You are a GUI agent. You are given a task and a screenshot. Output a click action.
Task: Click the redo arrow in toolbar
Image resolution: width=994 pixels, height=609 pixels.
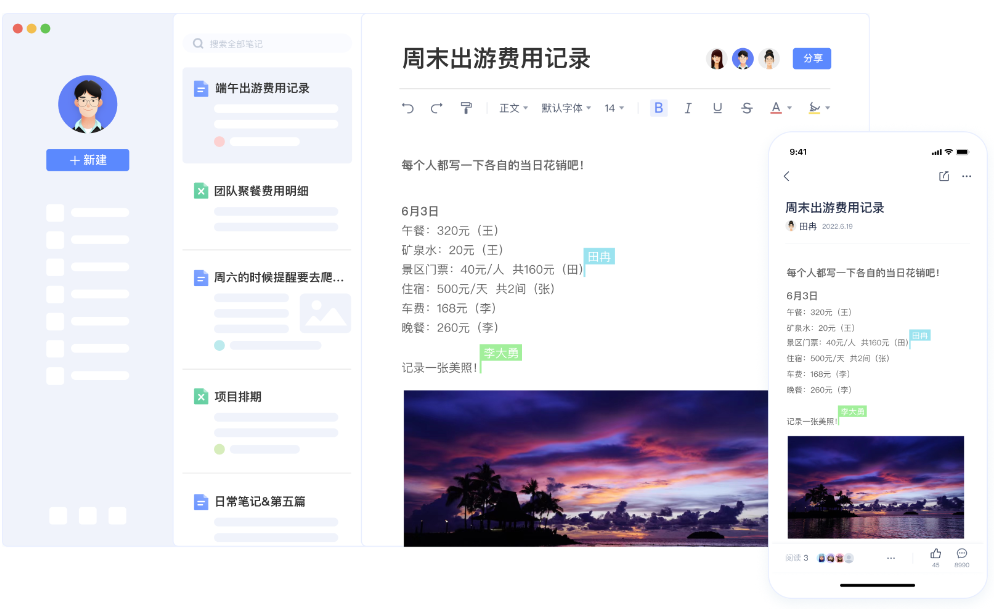pyautogui.click(x=436, y=108)
